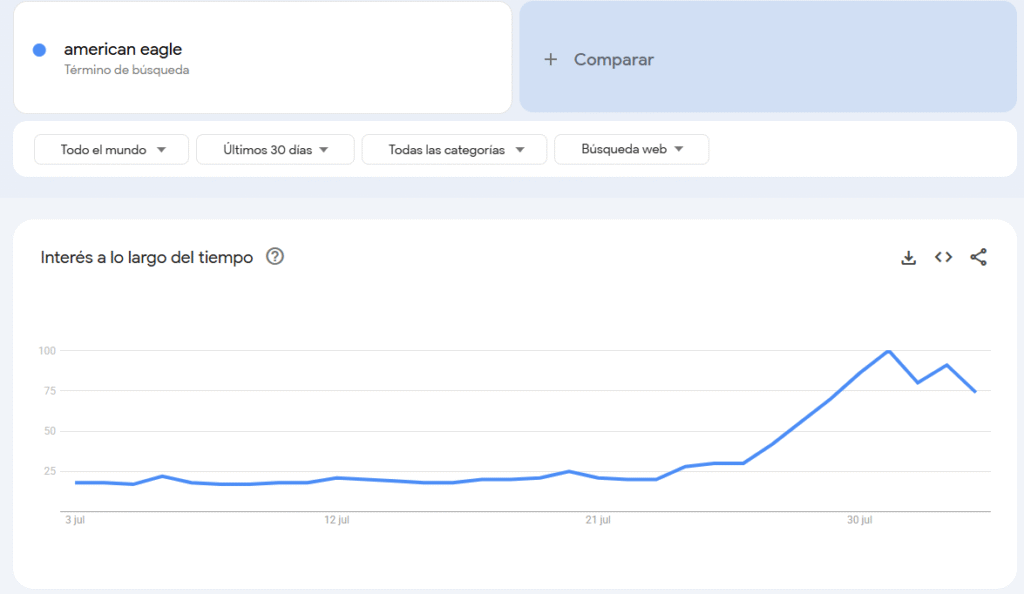Download the interest over time chart data
Image resolution: width=1024 pixels, height=594 pixels.
tap(908, 257)
